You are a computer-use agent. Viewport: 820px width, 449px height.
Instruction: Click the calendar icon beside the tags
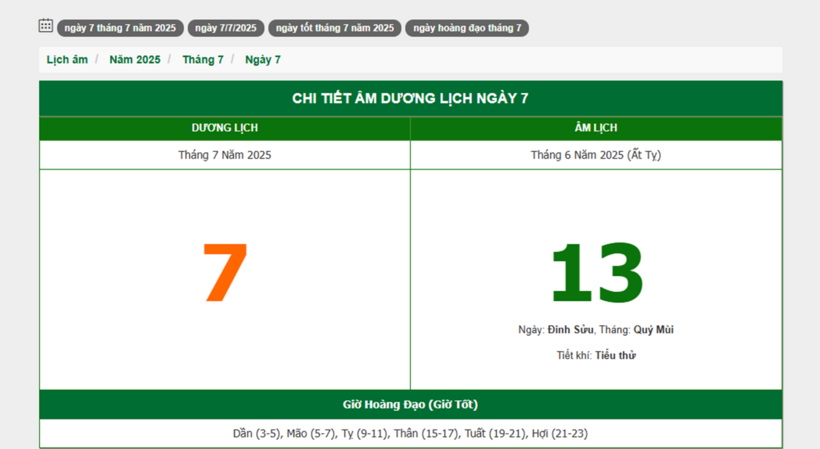[45, 25]
